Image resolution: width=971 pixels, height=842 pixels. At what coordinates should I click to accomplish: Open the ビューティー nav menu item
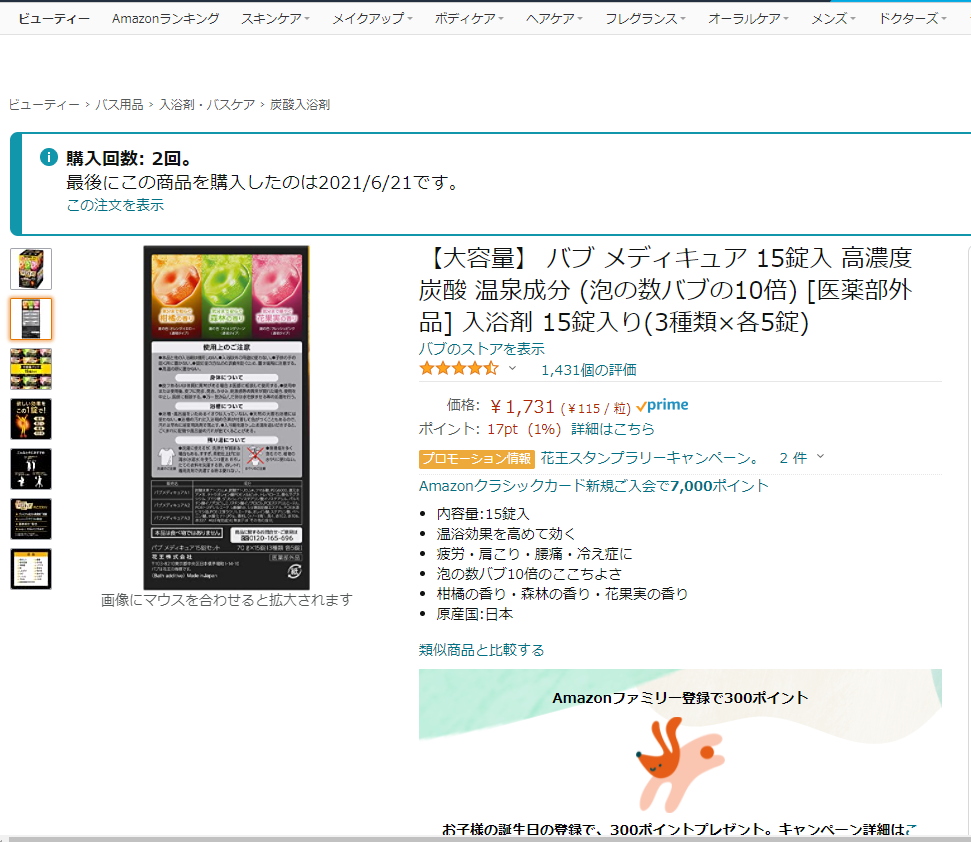[54, 19]
